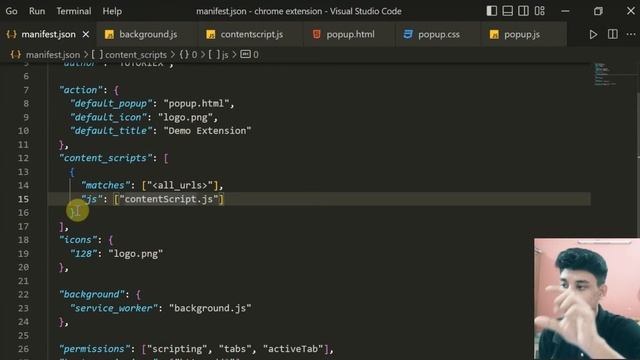Click the manifest.json breadcrumb braces icon
Screen dimensions: 640x360
[x=16, y=54]
